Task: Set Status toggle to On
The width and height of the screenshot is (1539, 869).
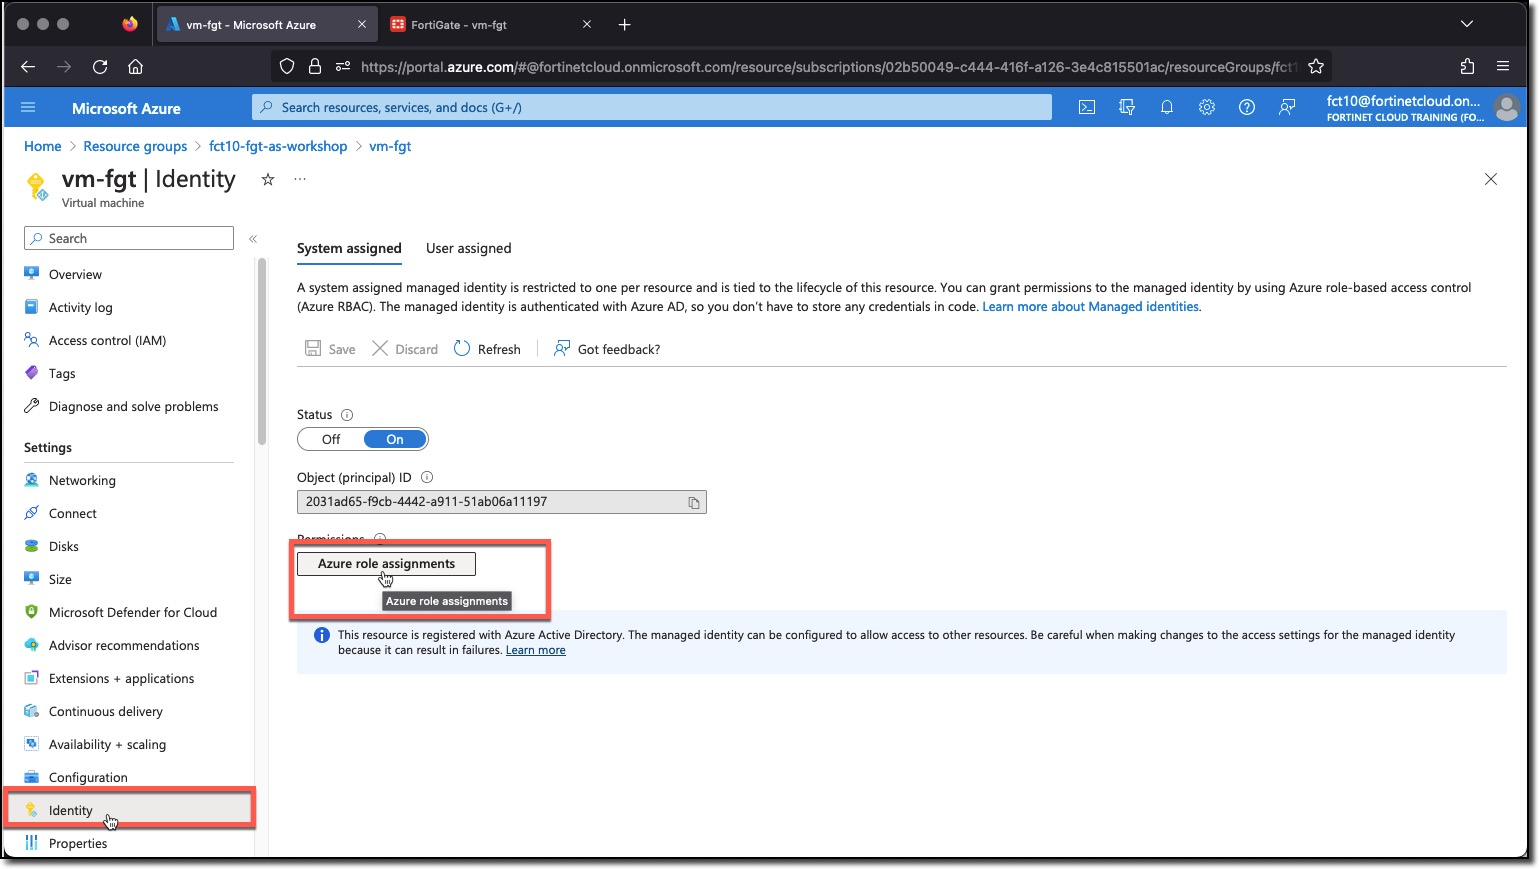Action: (395, 440)
